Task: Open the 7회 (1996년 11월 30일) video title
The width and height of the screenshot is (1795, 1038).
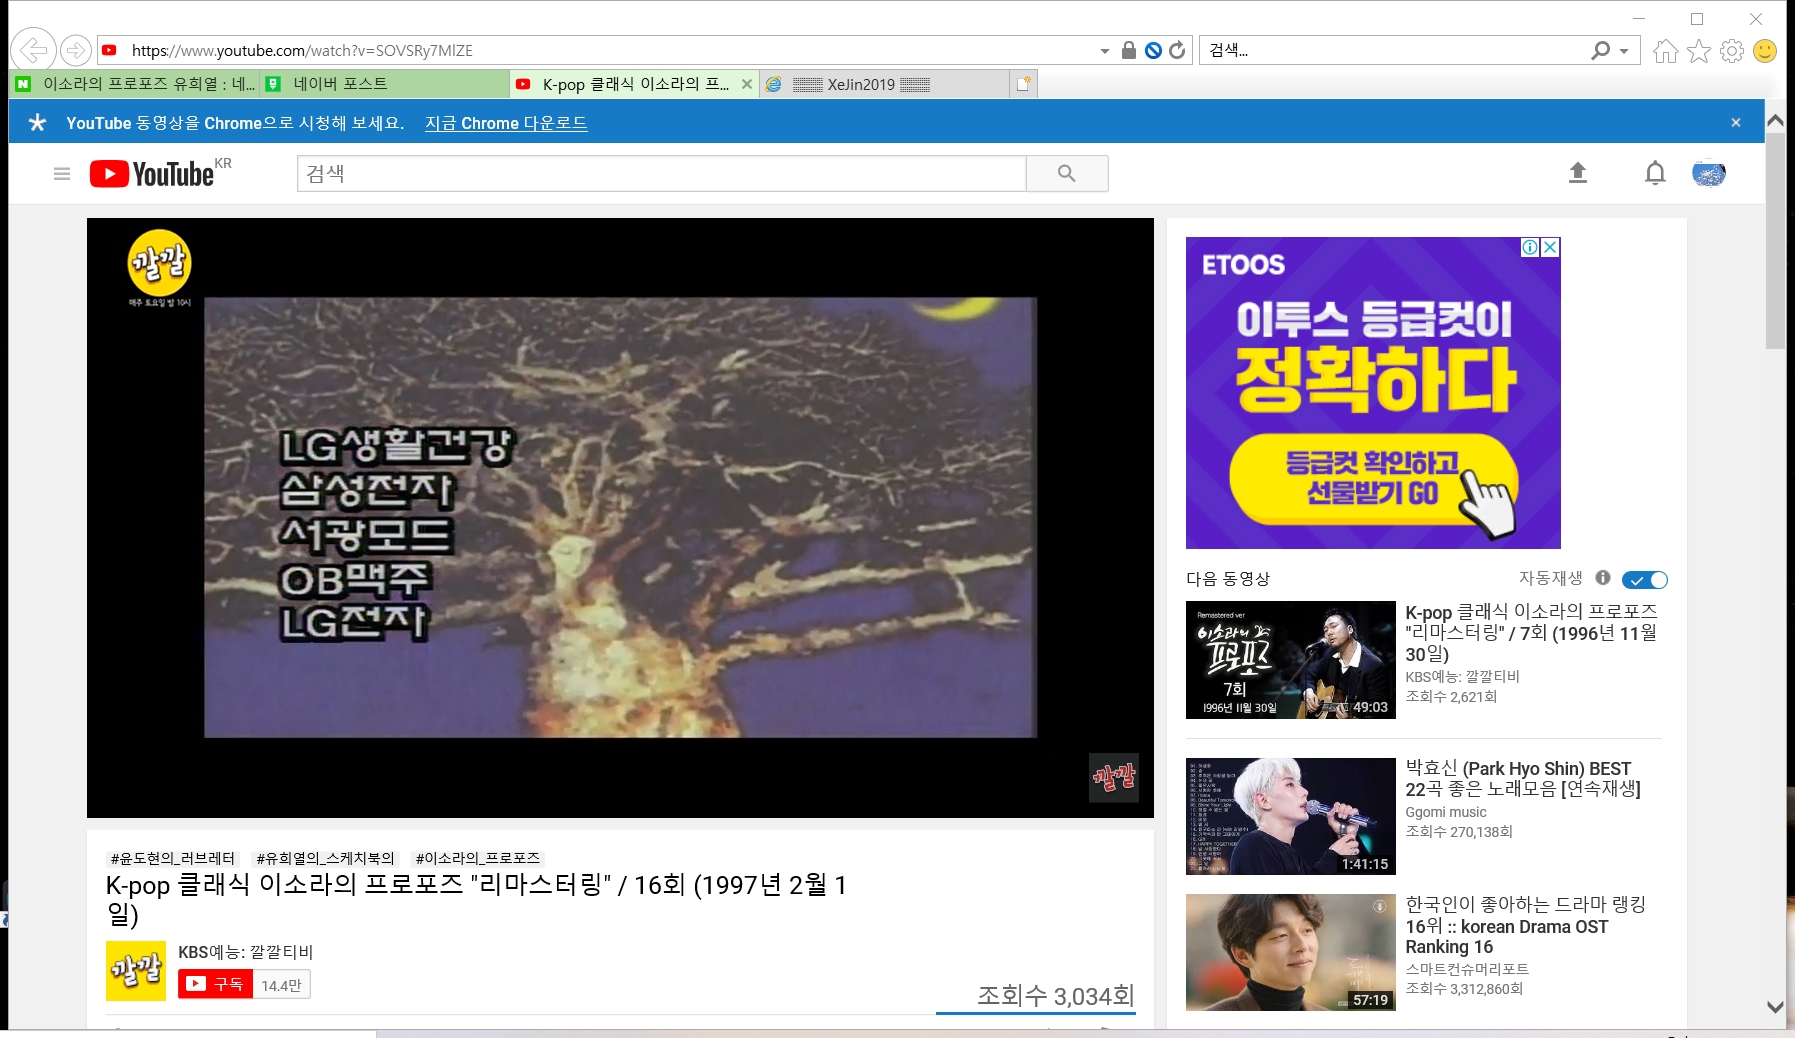Action: pyautogui.click(x=1531, y=632)
